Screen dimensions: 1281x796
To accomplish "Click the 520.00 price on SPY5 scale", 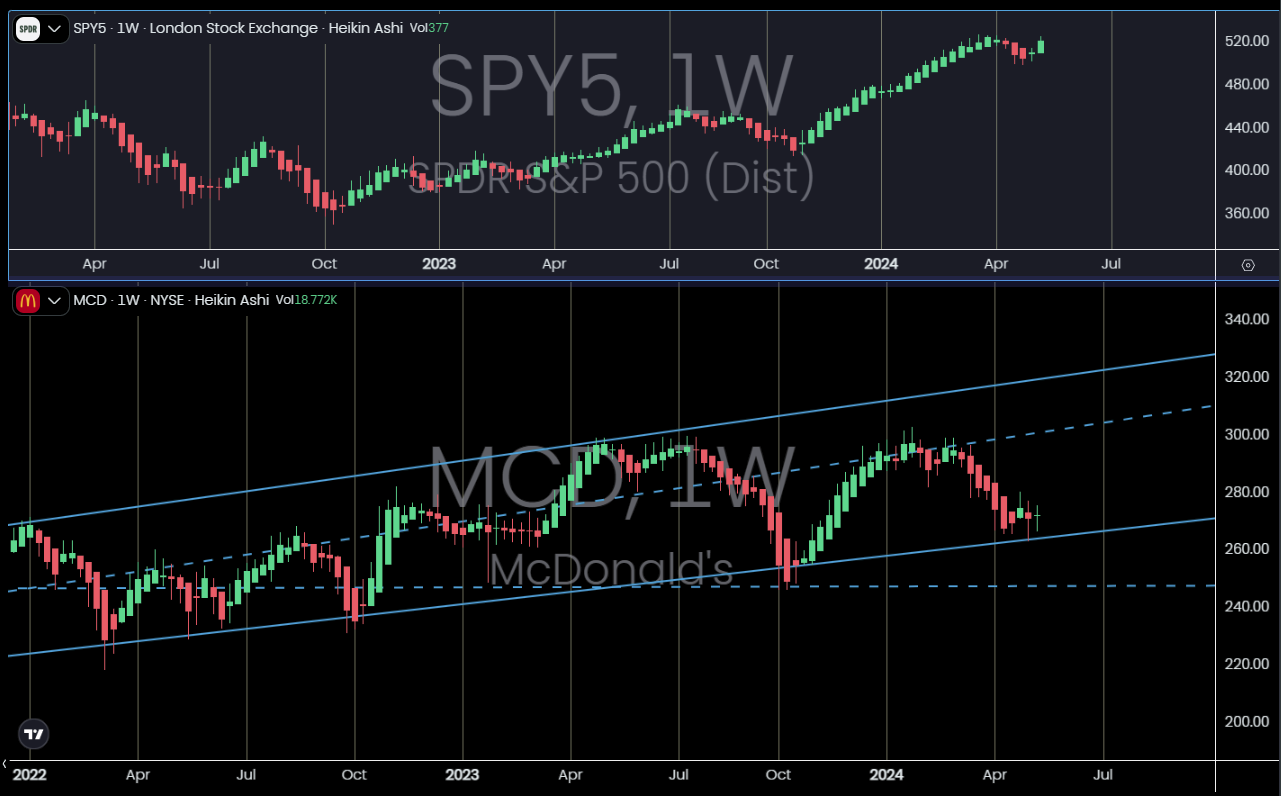I will point(1247,41).
